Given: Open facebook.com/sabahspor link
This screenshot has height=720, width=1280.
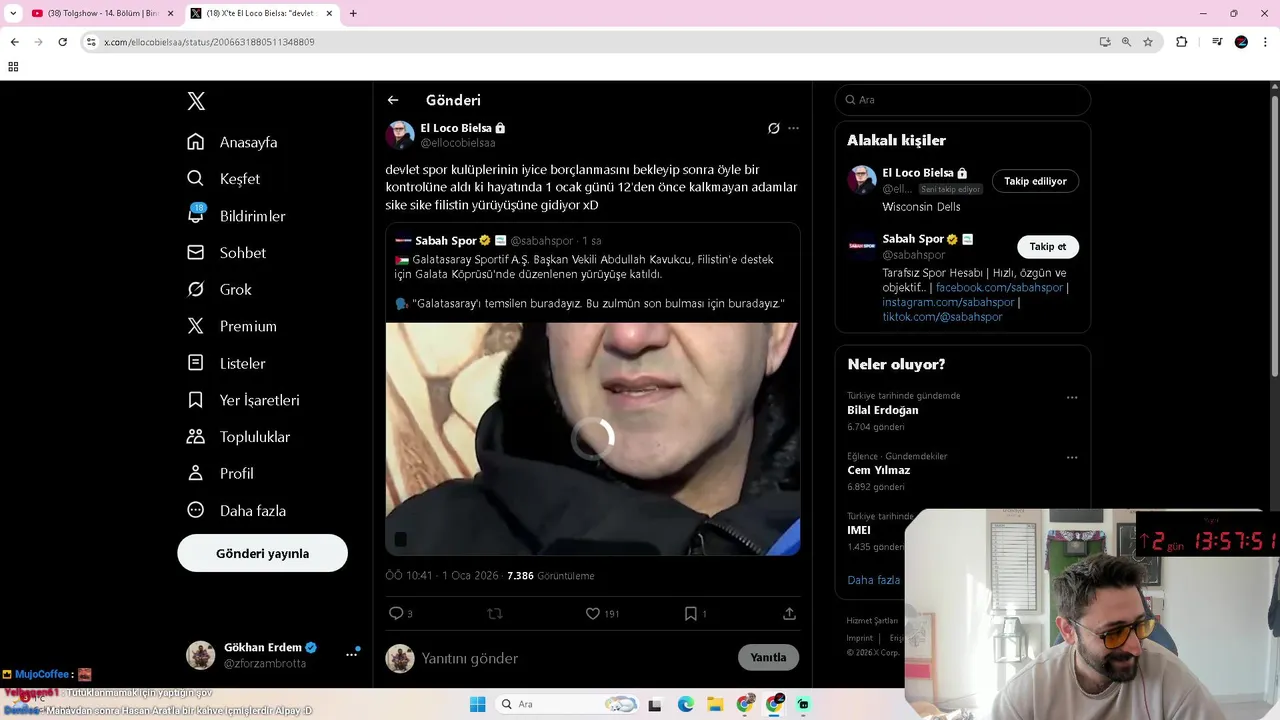Looking at the screenshot, I should [x=999, y=288].
